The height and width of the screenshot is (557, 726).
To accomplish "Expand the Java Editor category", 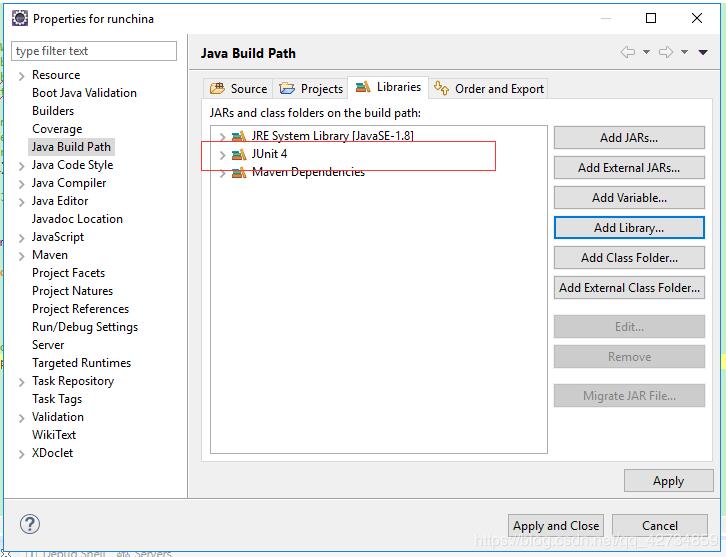I will pos(21,202).
